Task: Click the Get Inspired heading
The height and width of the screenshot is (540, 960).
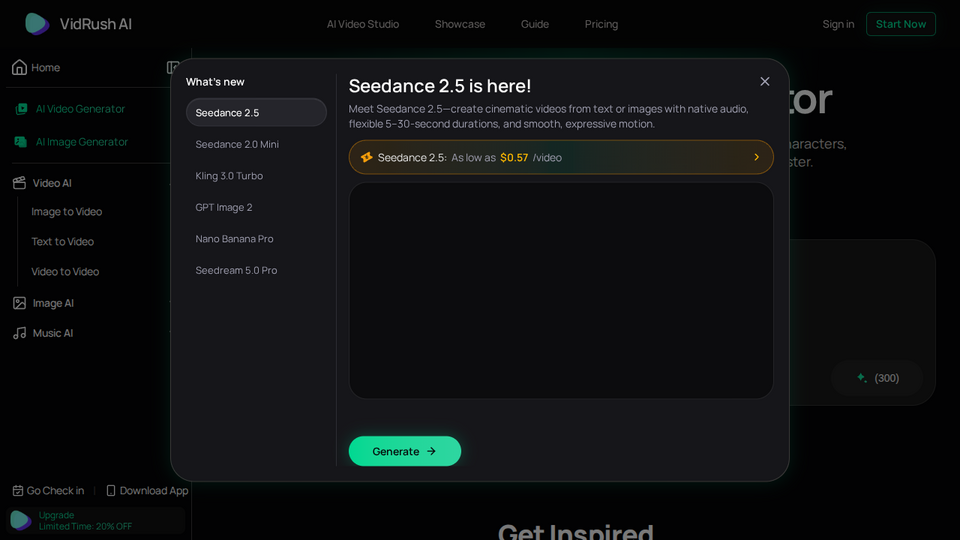Action: click(576, 531)
